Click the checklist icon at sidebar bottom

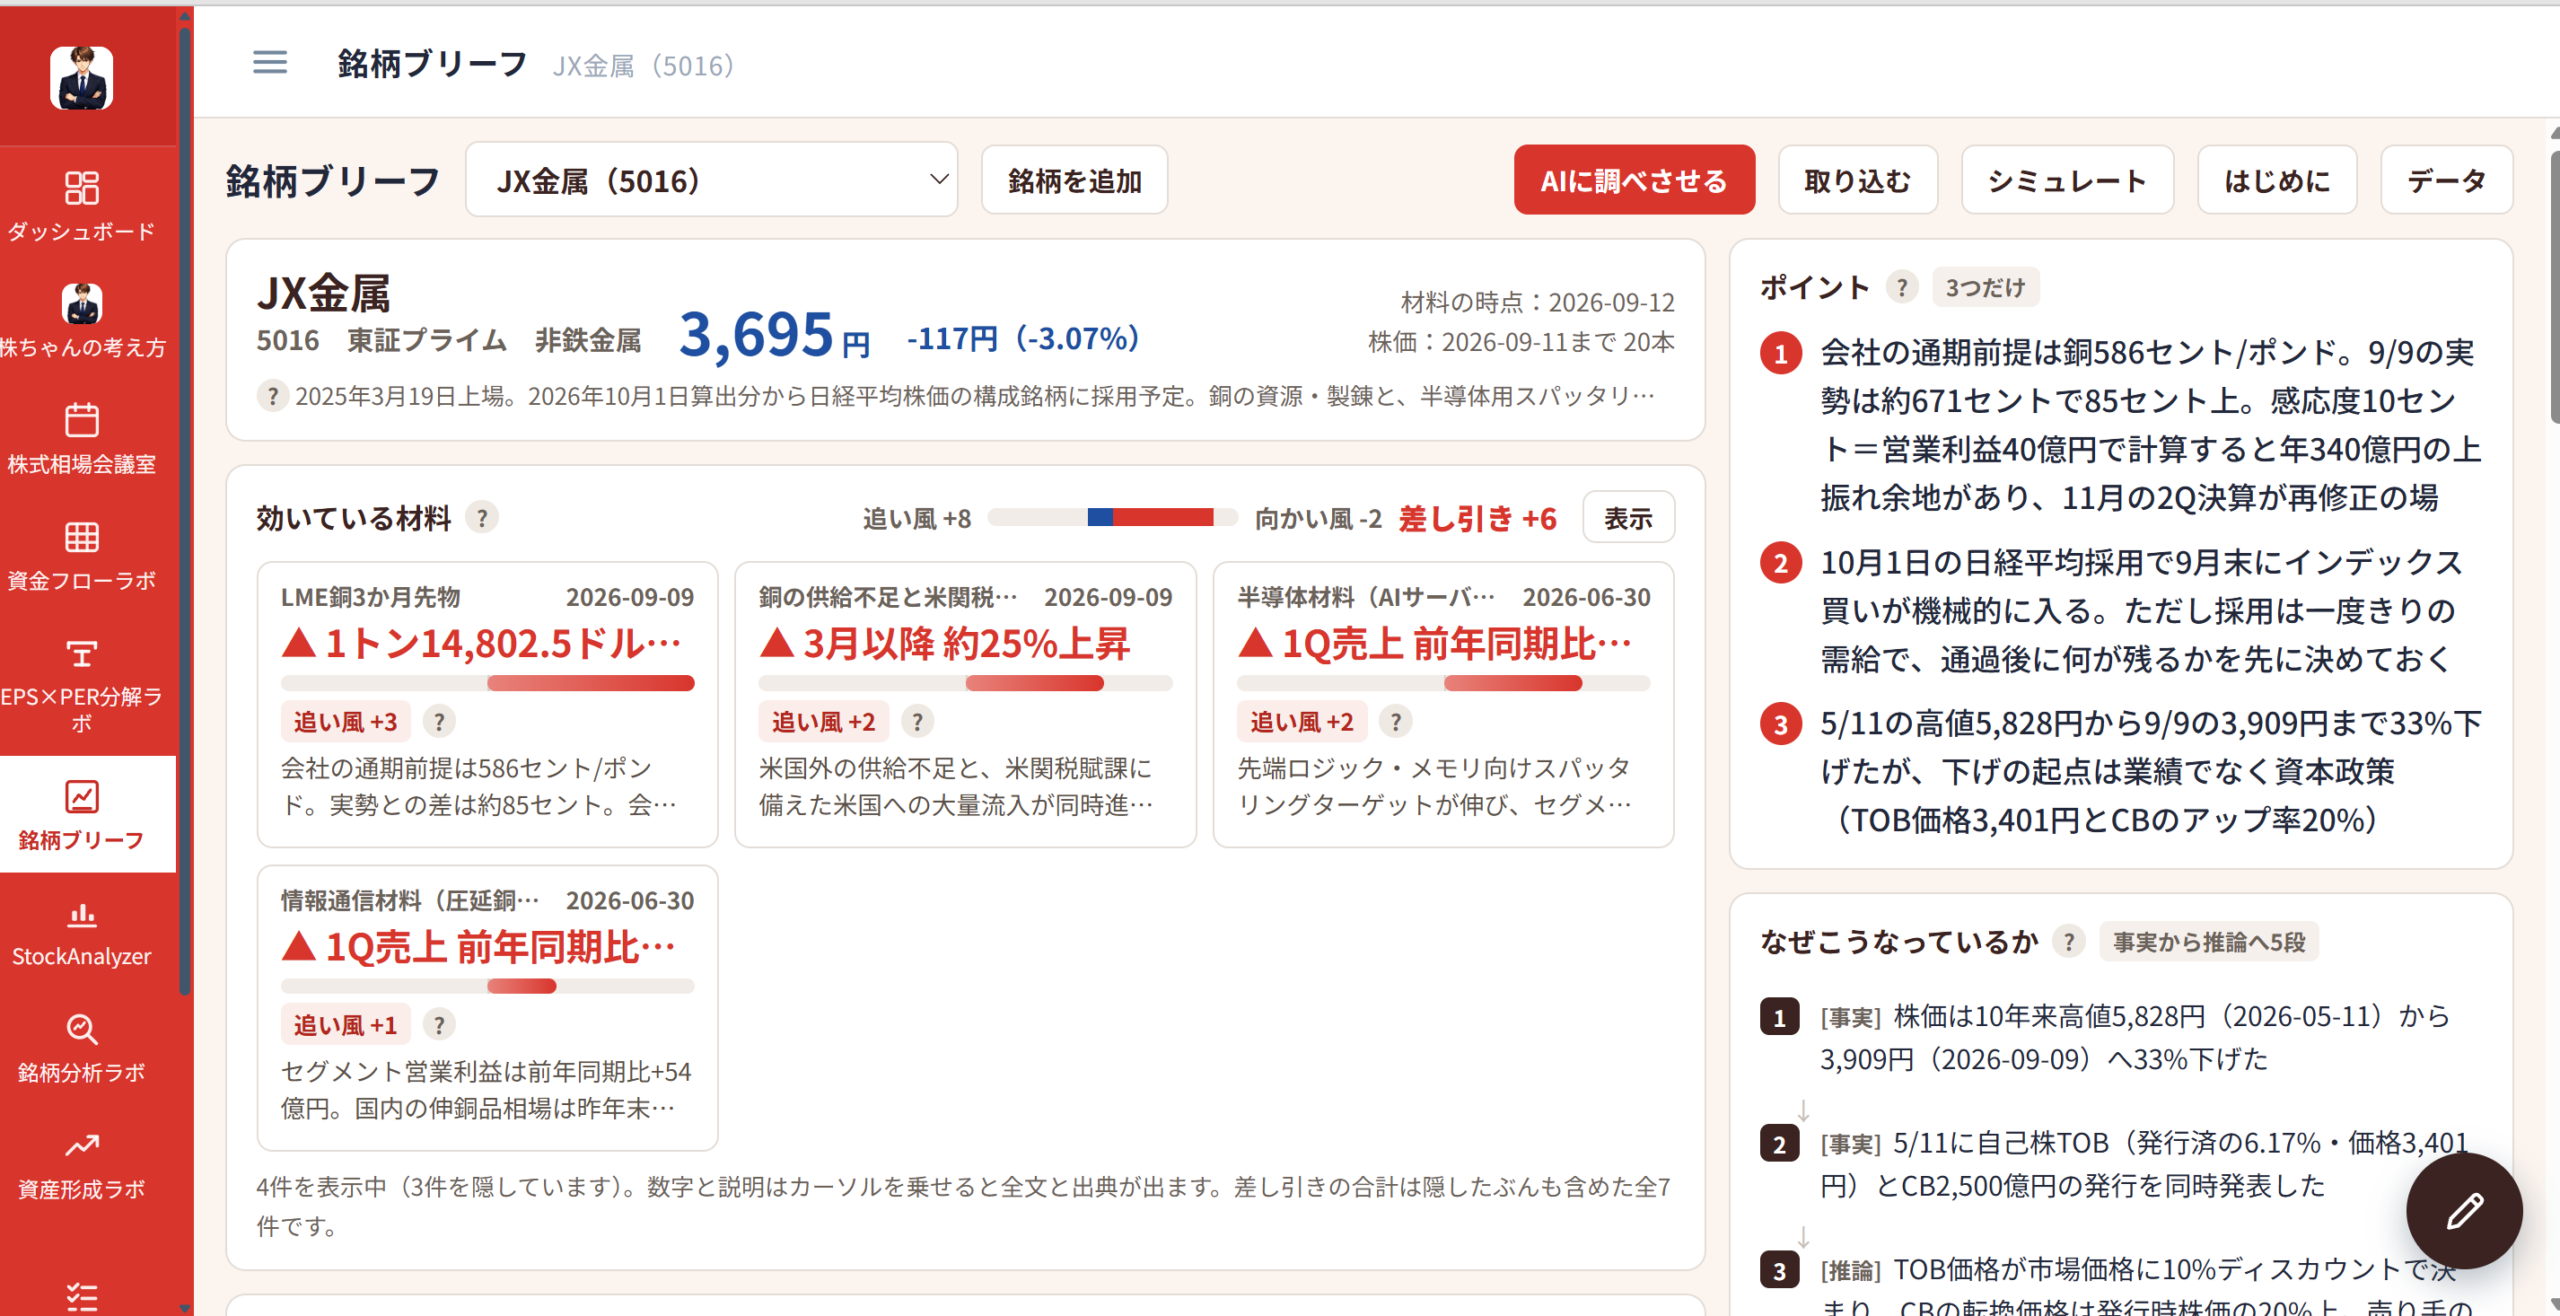(82, 1296)
